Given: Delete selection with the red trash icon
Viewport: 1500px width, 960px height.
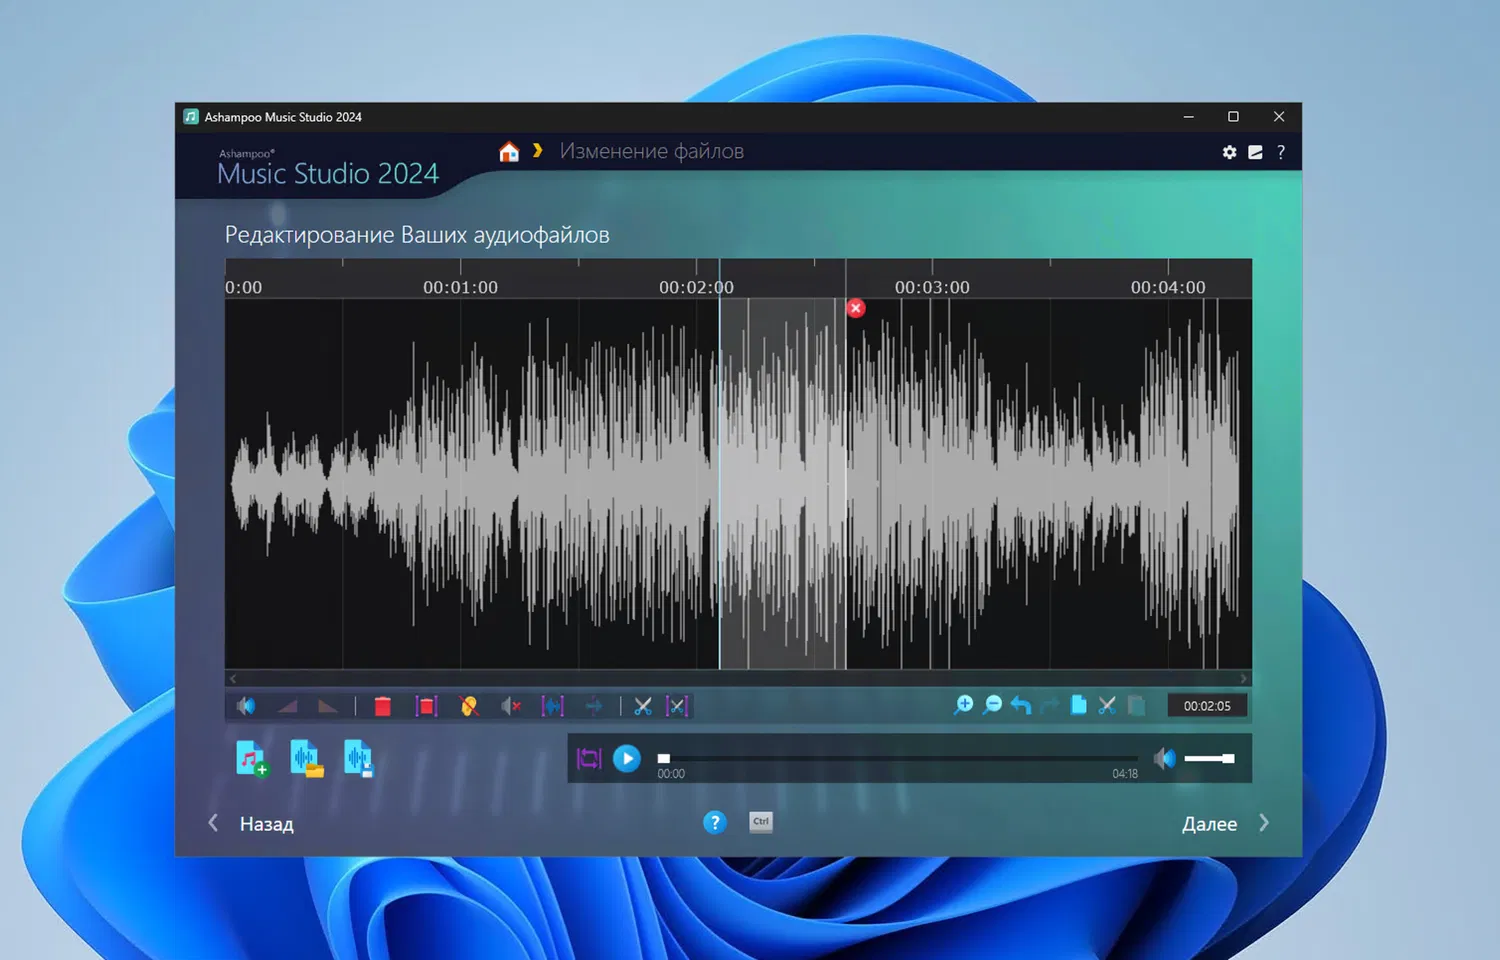Looking at the screenshot, I should (382, 706).
